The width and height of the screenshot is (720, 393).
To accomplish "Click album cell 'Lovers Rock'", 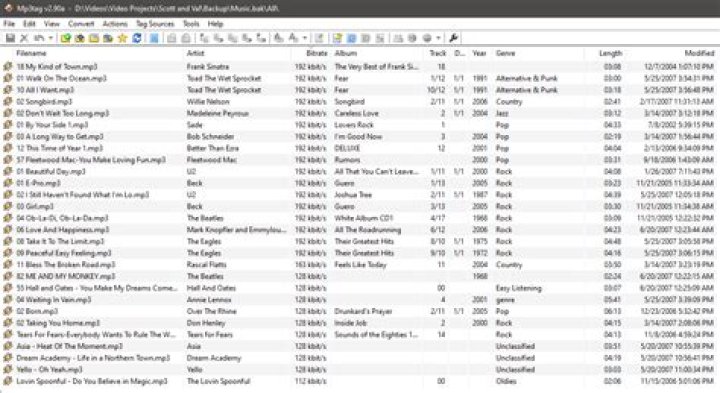I will [354, 125].
